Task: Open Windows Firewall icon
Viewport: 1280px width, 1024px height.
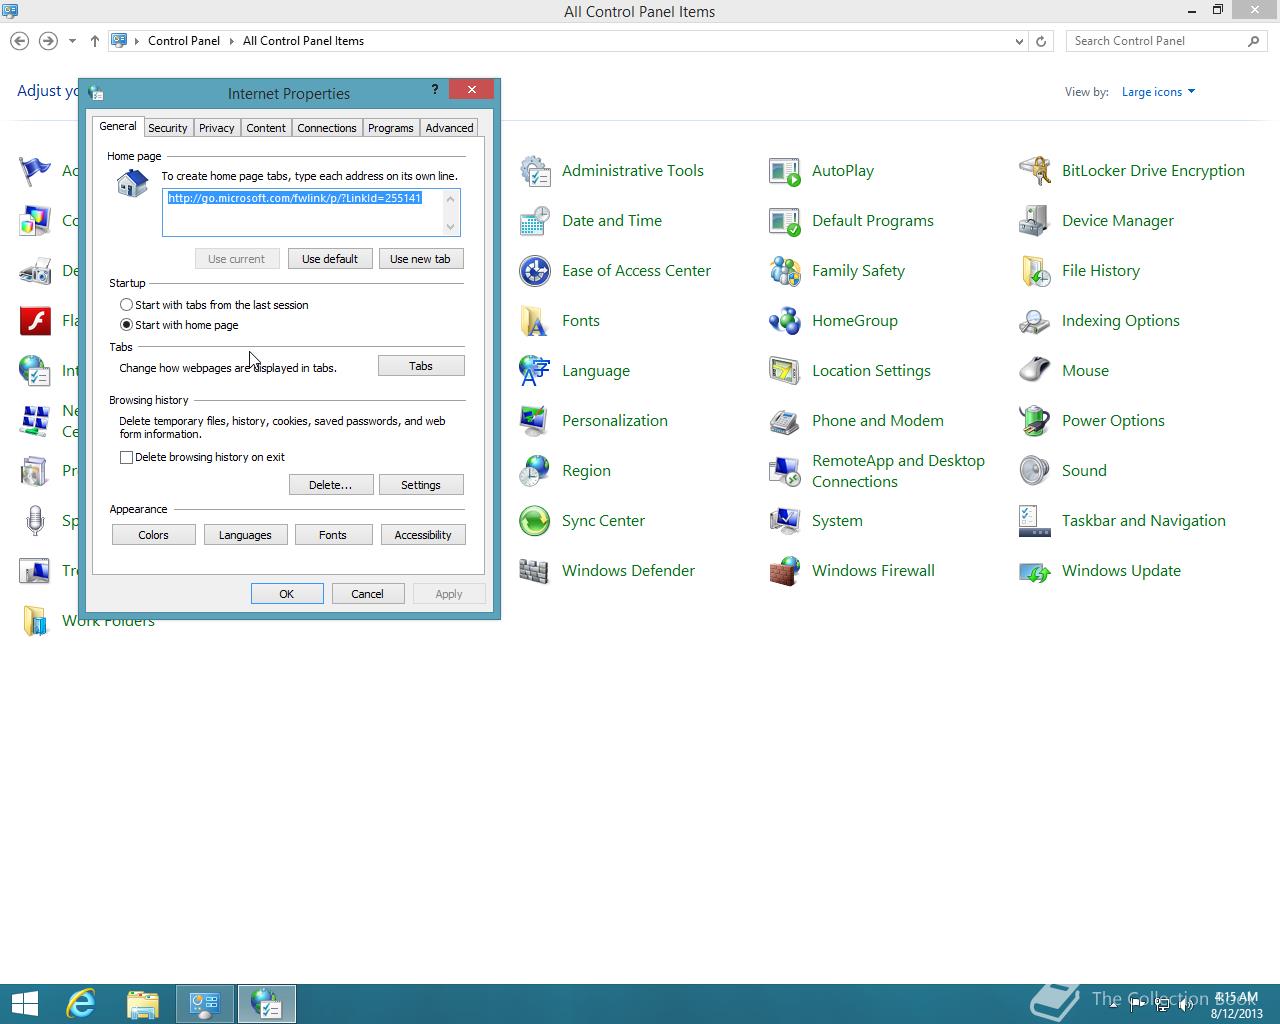Action: [785, 571]
